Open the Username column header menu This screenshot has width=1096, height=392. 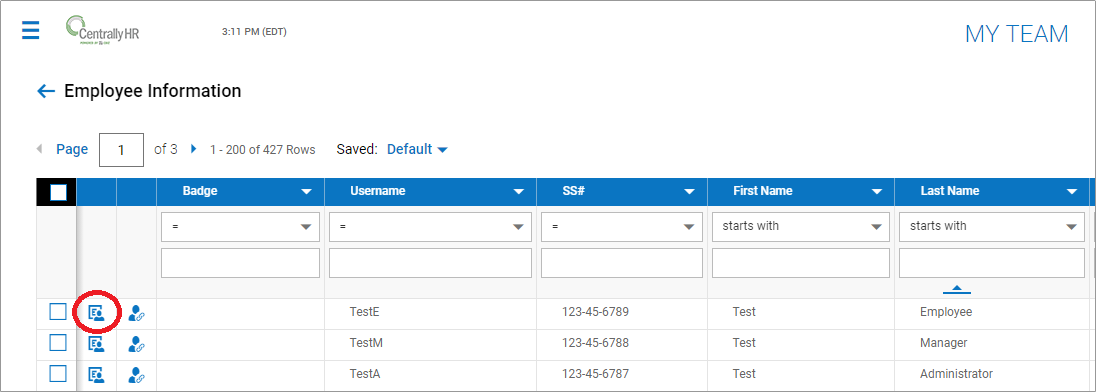click(x=519, y=192)
